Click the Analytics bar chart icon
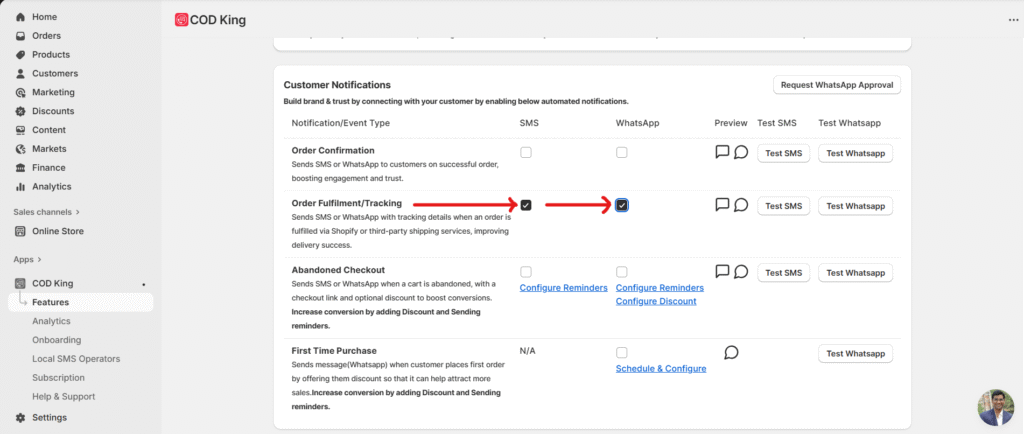This screenshot has width=1024, height=434. pyautogui.click(x=21, y=187)
